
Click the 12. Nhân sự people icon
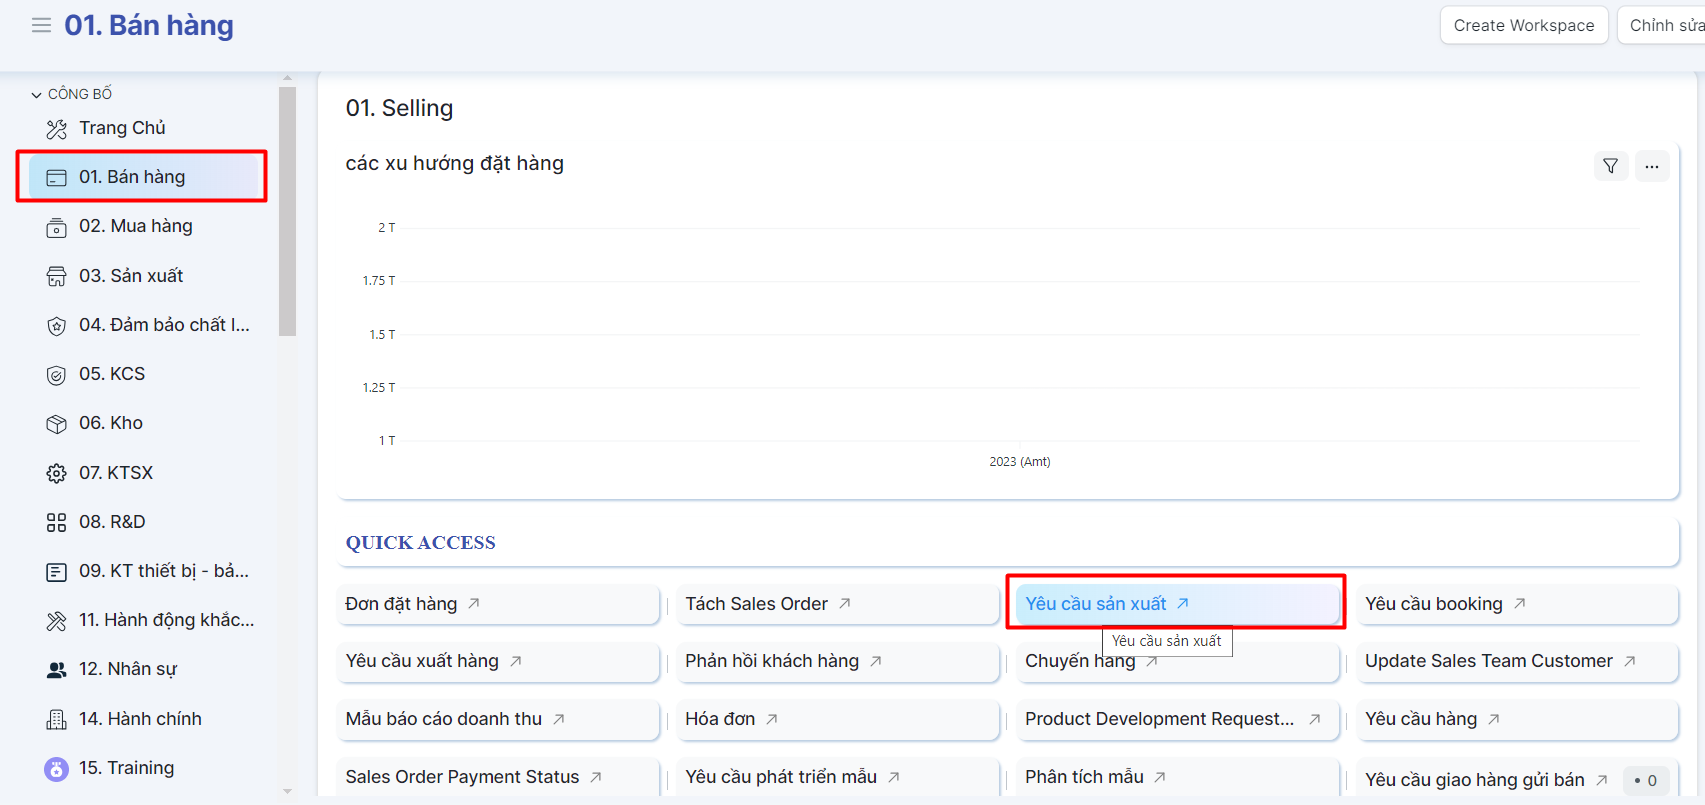56,670
